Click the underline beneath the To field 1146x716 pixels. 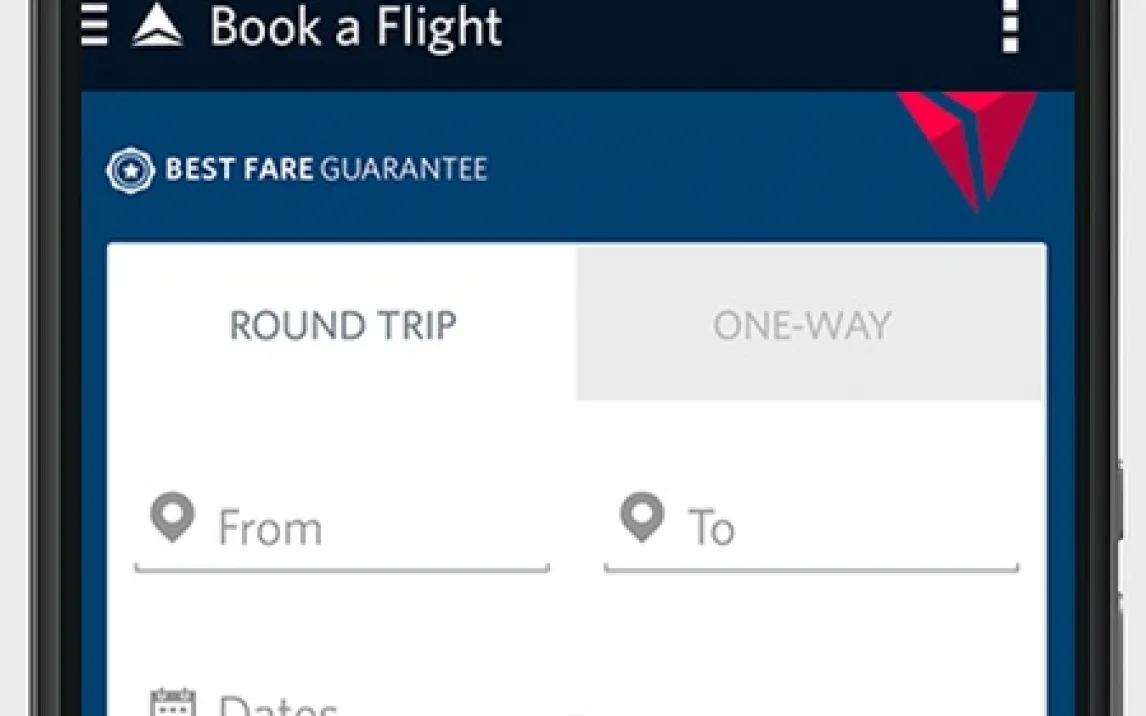coord(811,569)
